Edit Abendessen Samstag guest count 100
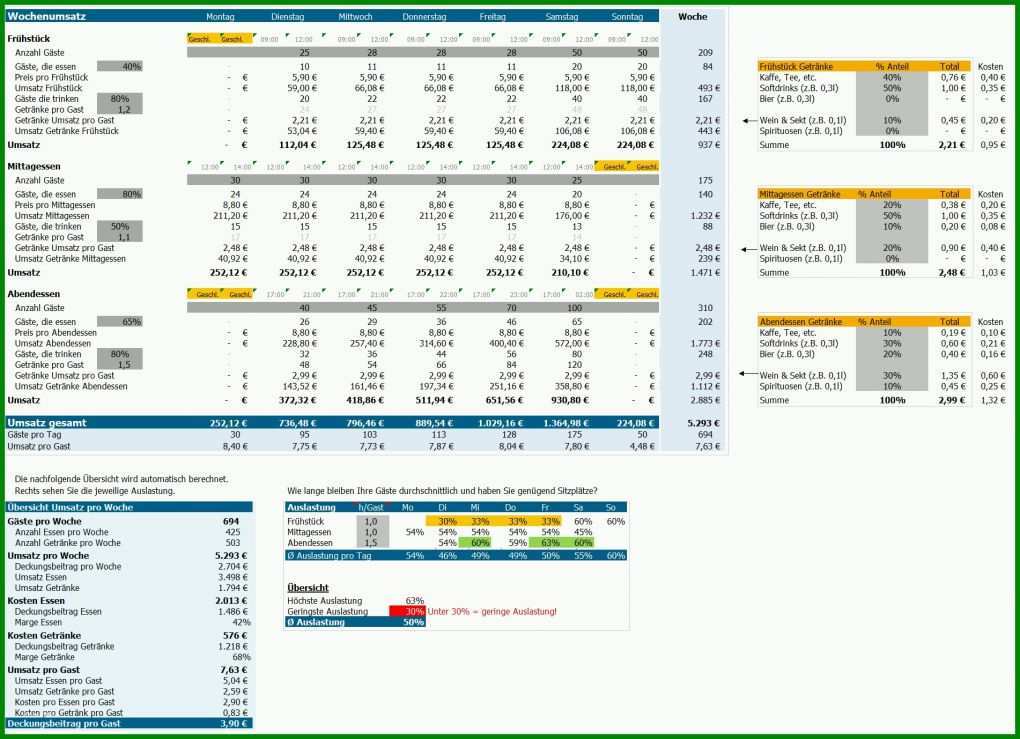Viewport: 1020px width, 739px height. (574, 308)
